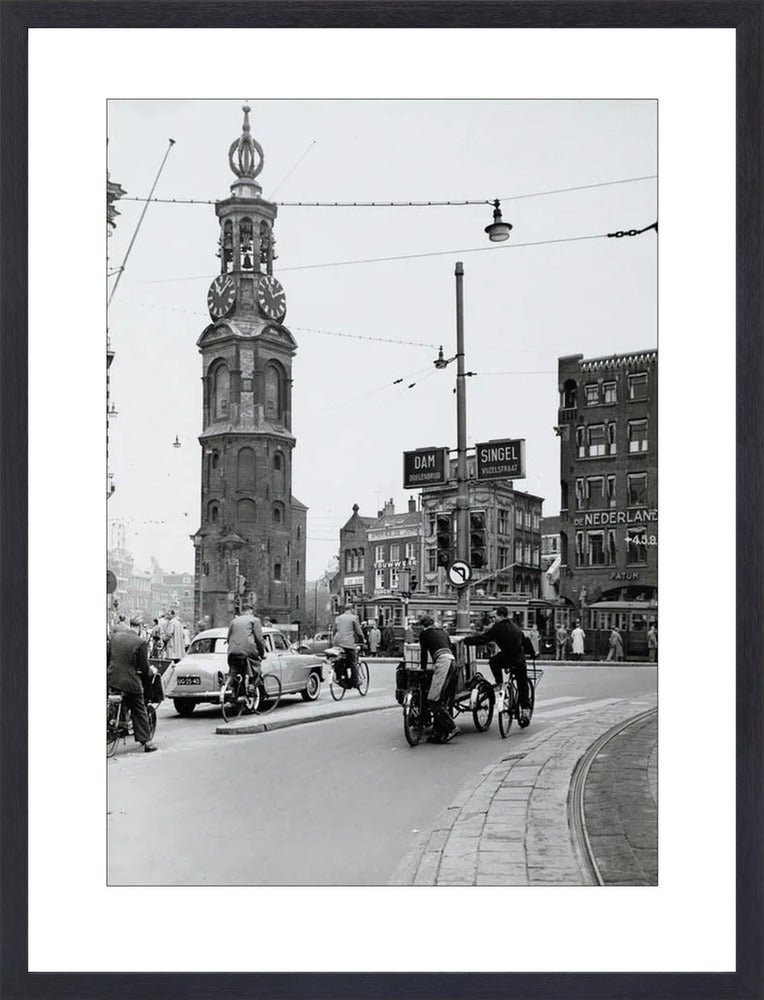Click the DAM street sign

coord(425,467)
